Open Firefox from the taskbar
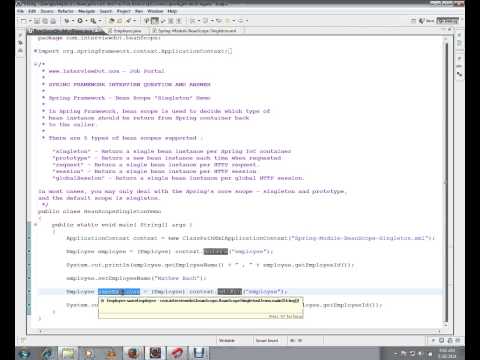The width and height of the screenshot is (480, 360). [x=133, y=353]
